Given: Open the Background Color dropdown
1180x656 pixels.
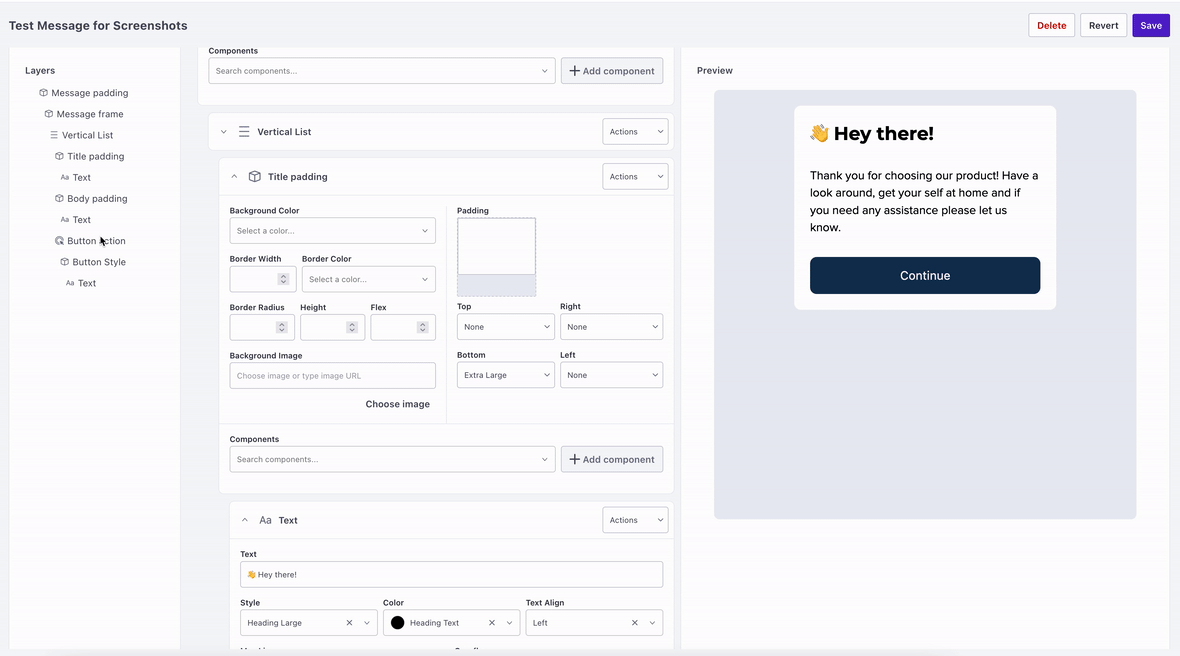Looking at the screenshot, I should pos(333,231).
